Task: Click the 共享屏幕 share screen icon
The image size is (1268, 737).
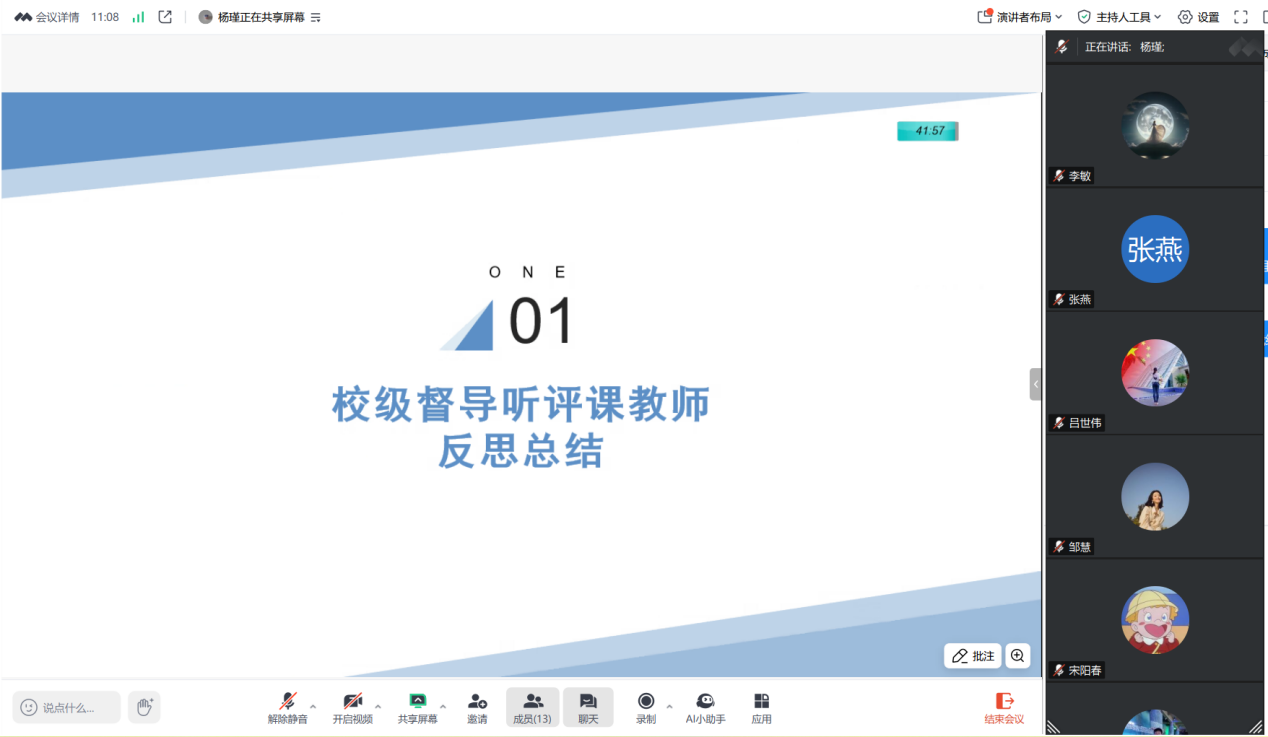Action: coord(418,701)
